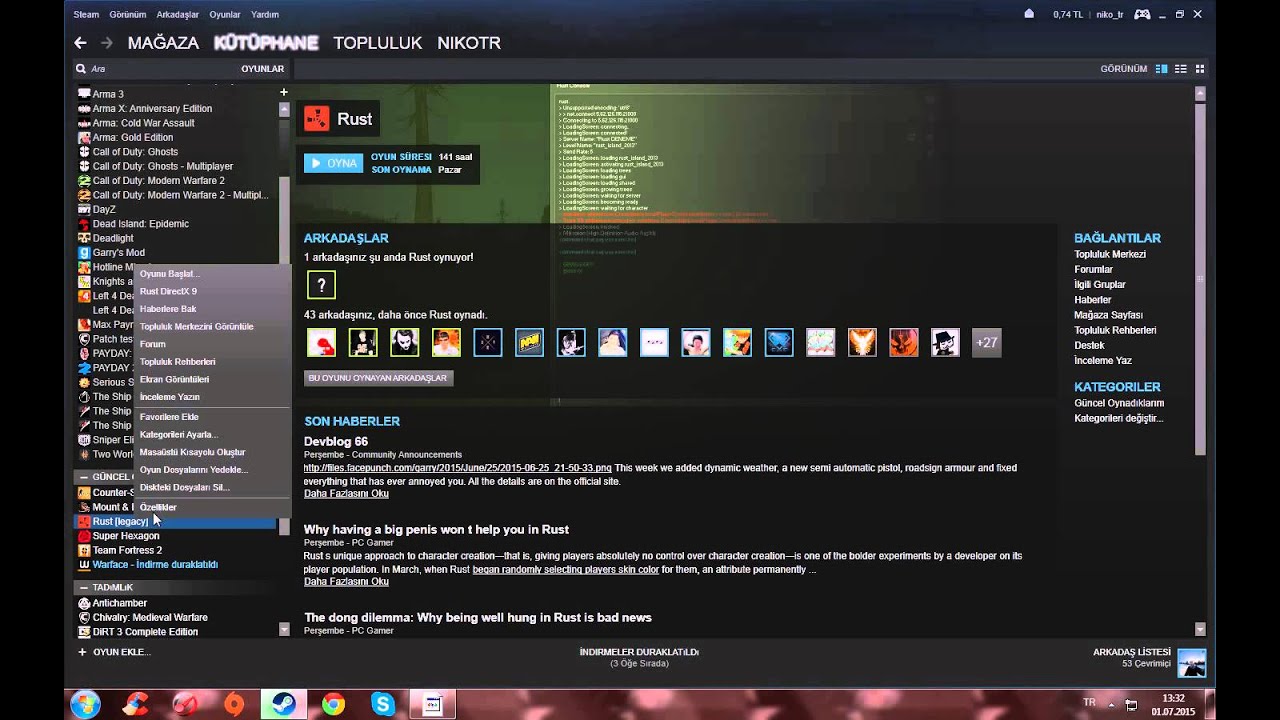
Task: Select 'Team Fortress 2' in the game list
Action: tap(127, 550)
